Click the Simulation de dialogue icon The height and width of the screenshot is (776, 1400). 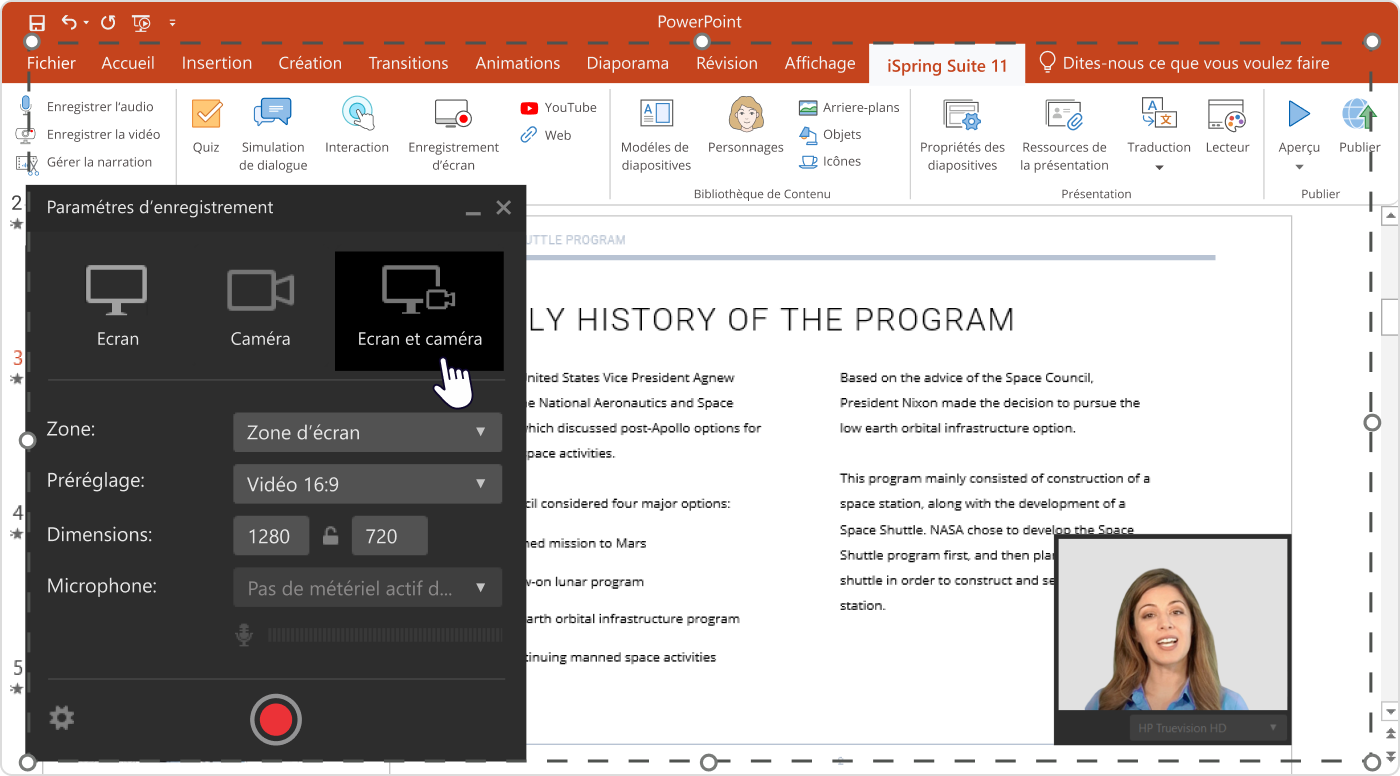coord(272,114)
